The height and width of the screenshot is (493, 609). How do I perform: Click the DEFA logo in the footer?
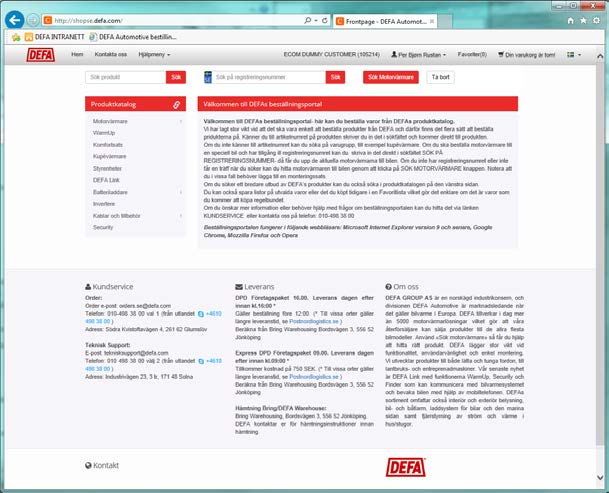click(x=405, y=467)
